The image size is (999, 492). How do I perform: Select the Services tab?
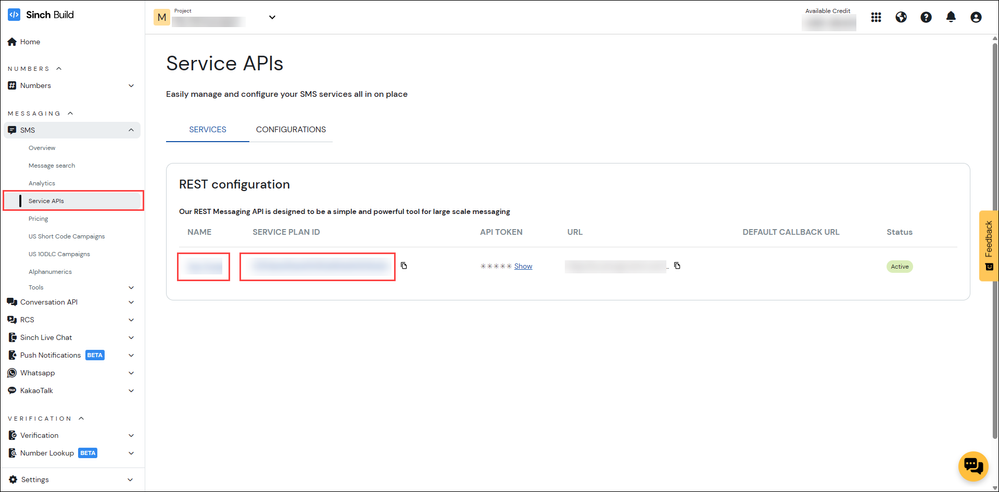[207, 130]
